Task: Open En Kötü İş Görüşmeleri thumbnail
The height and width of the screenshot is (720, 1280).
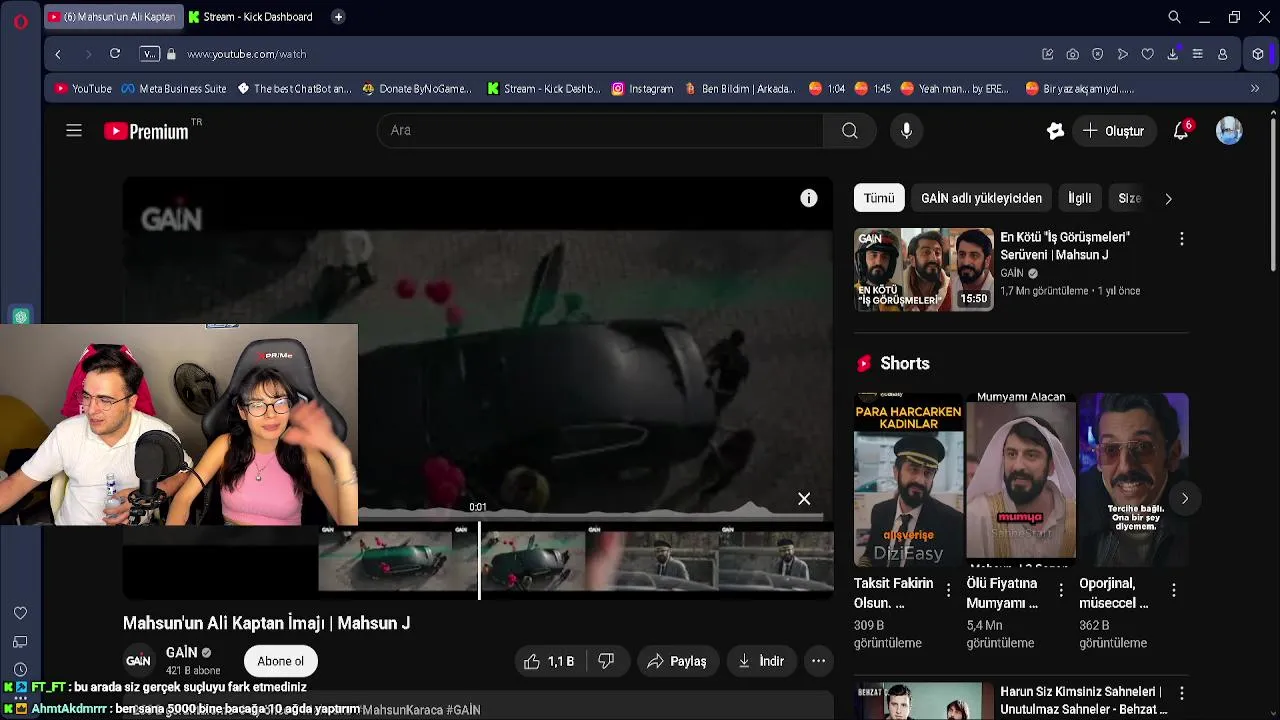Action: (923, 269)
